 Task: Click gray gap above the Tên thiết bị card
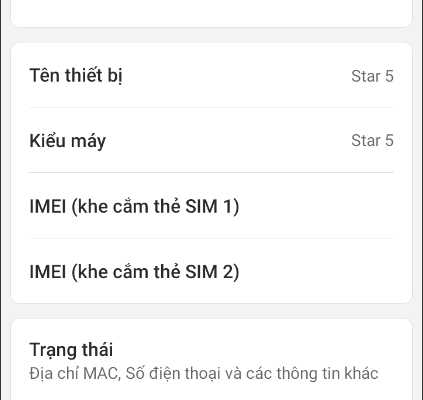(211, 35)
